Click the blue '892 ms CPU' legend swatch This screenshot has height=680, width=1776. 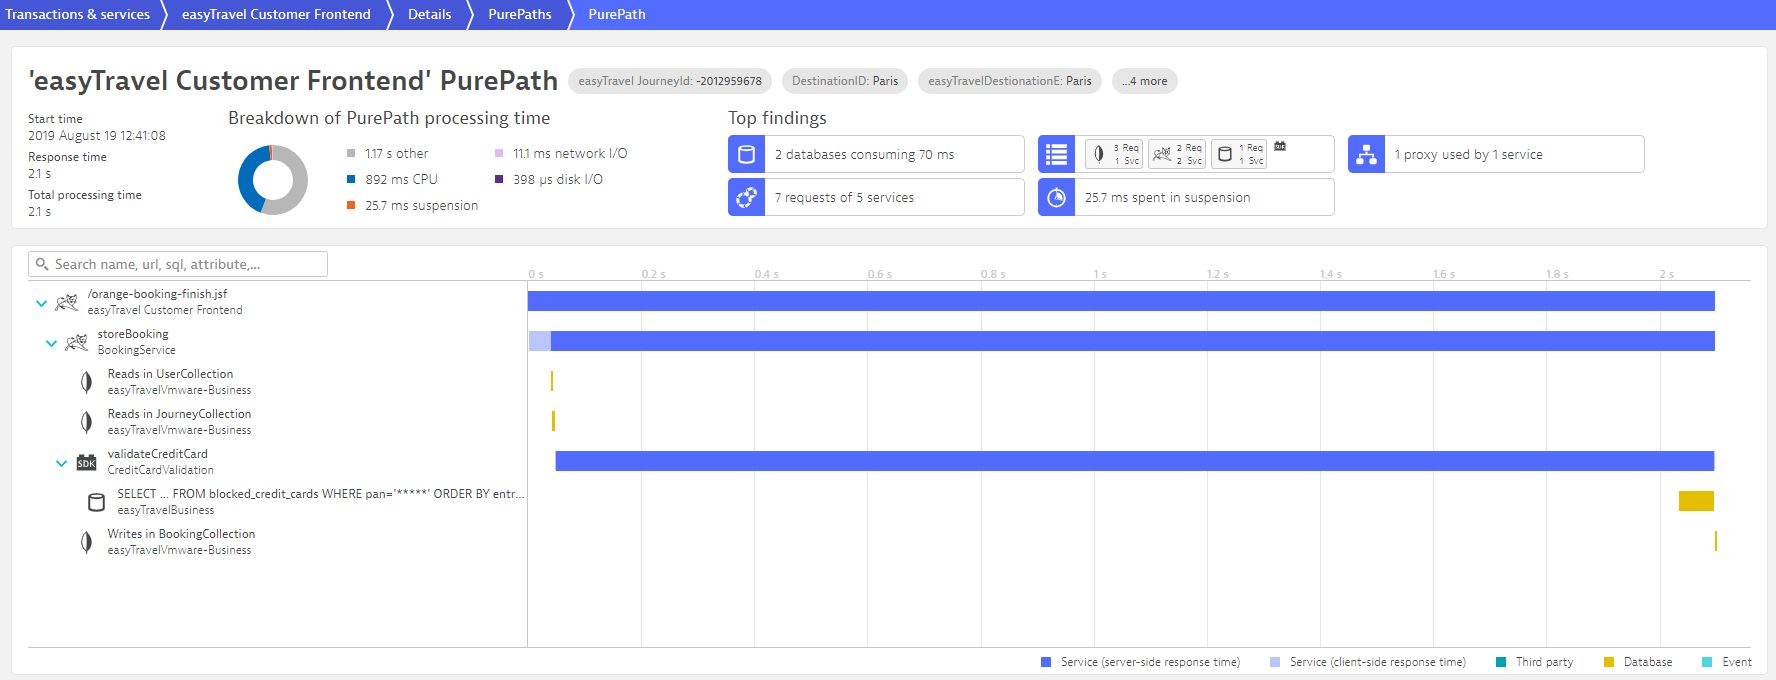point(351,179)
